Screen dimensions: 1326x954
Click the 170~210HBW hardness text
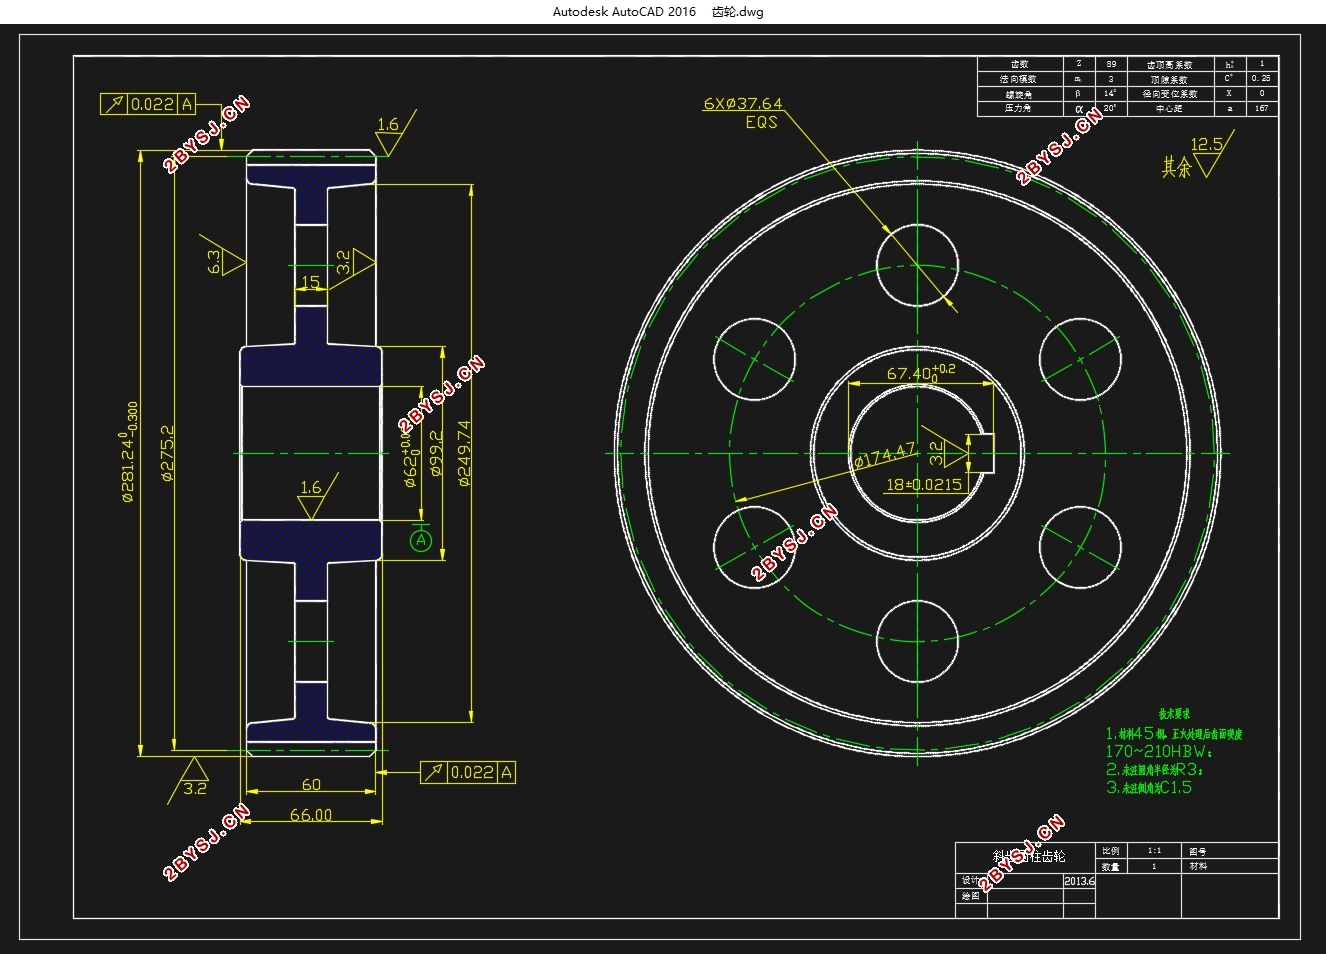click(1158, 752)
